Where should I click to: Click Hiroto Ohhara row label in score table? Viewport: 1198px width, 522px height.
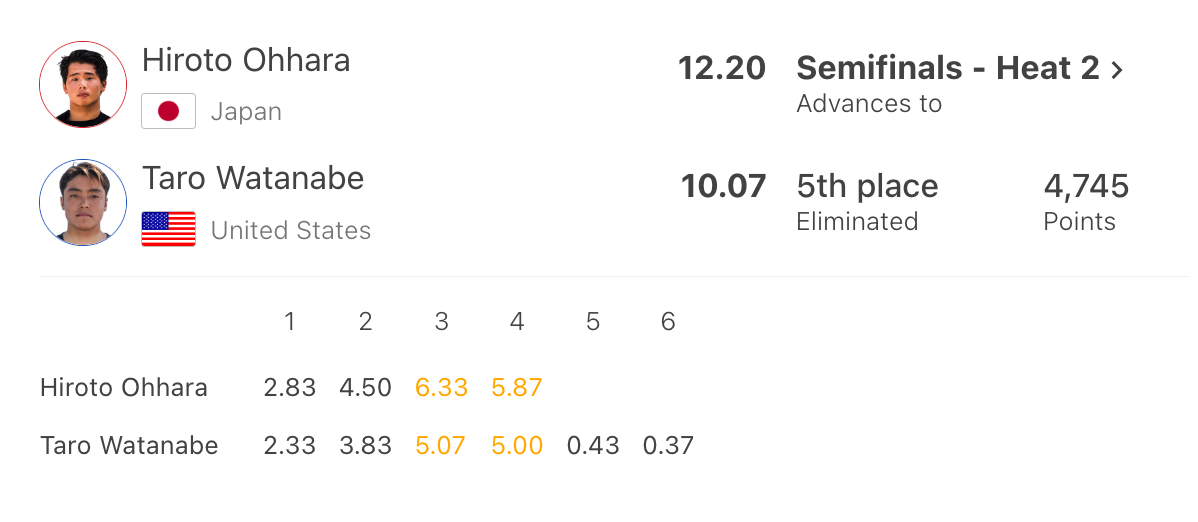124,388
